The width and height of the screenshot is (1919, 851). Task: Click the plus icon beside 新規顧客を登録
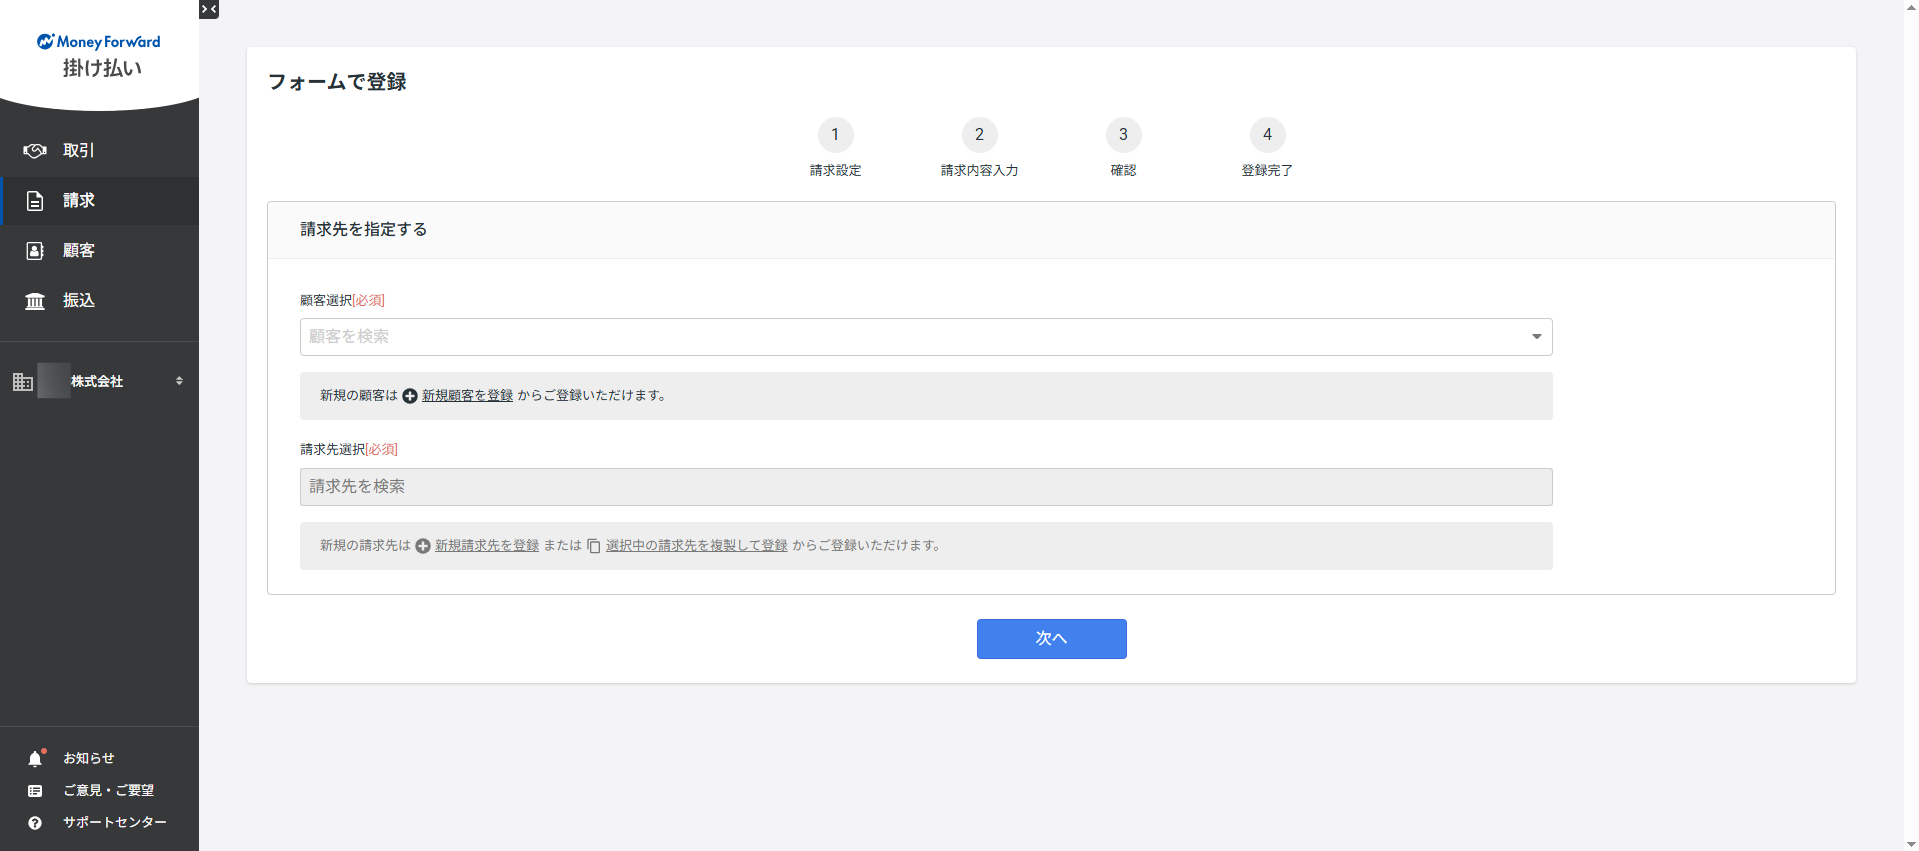tap(410, 396)
